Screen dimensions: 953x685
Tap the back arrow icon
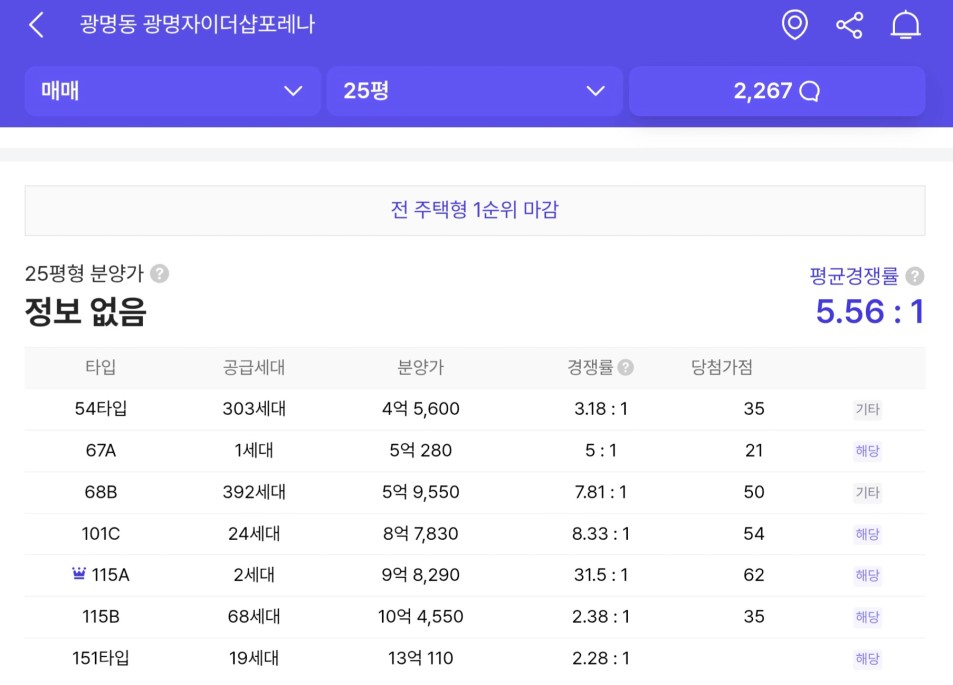click(x=36, y=26)
